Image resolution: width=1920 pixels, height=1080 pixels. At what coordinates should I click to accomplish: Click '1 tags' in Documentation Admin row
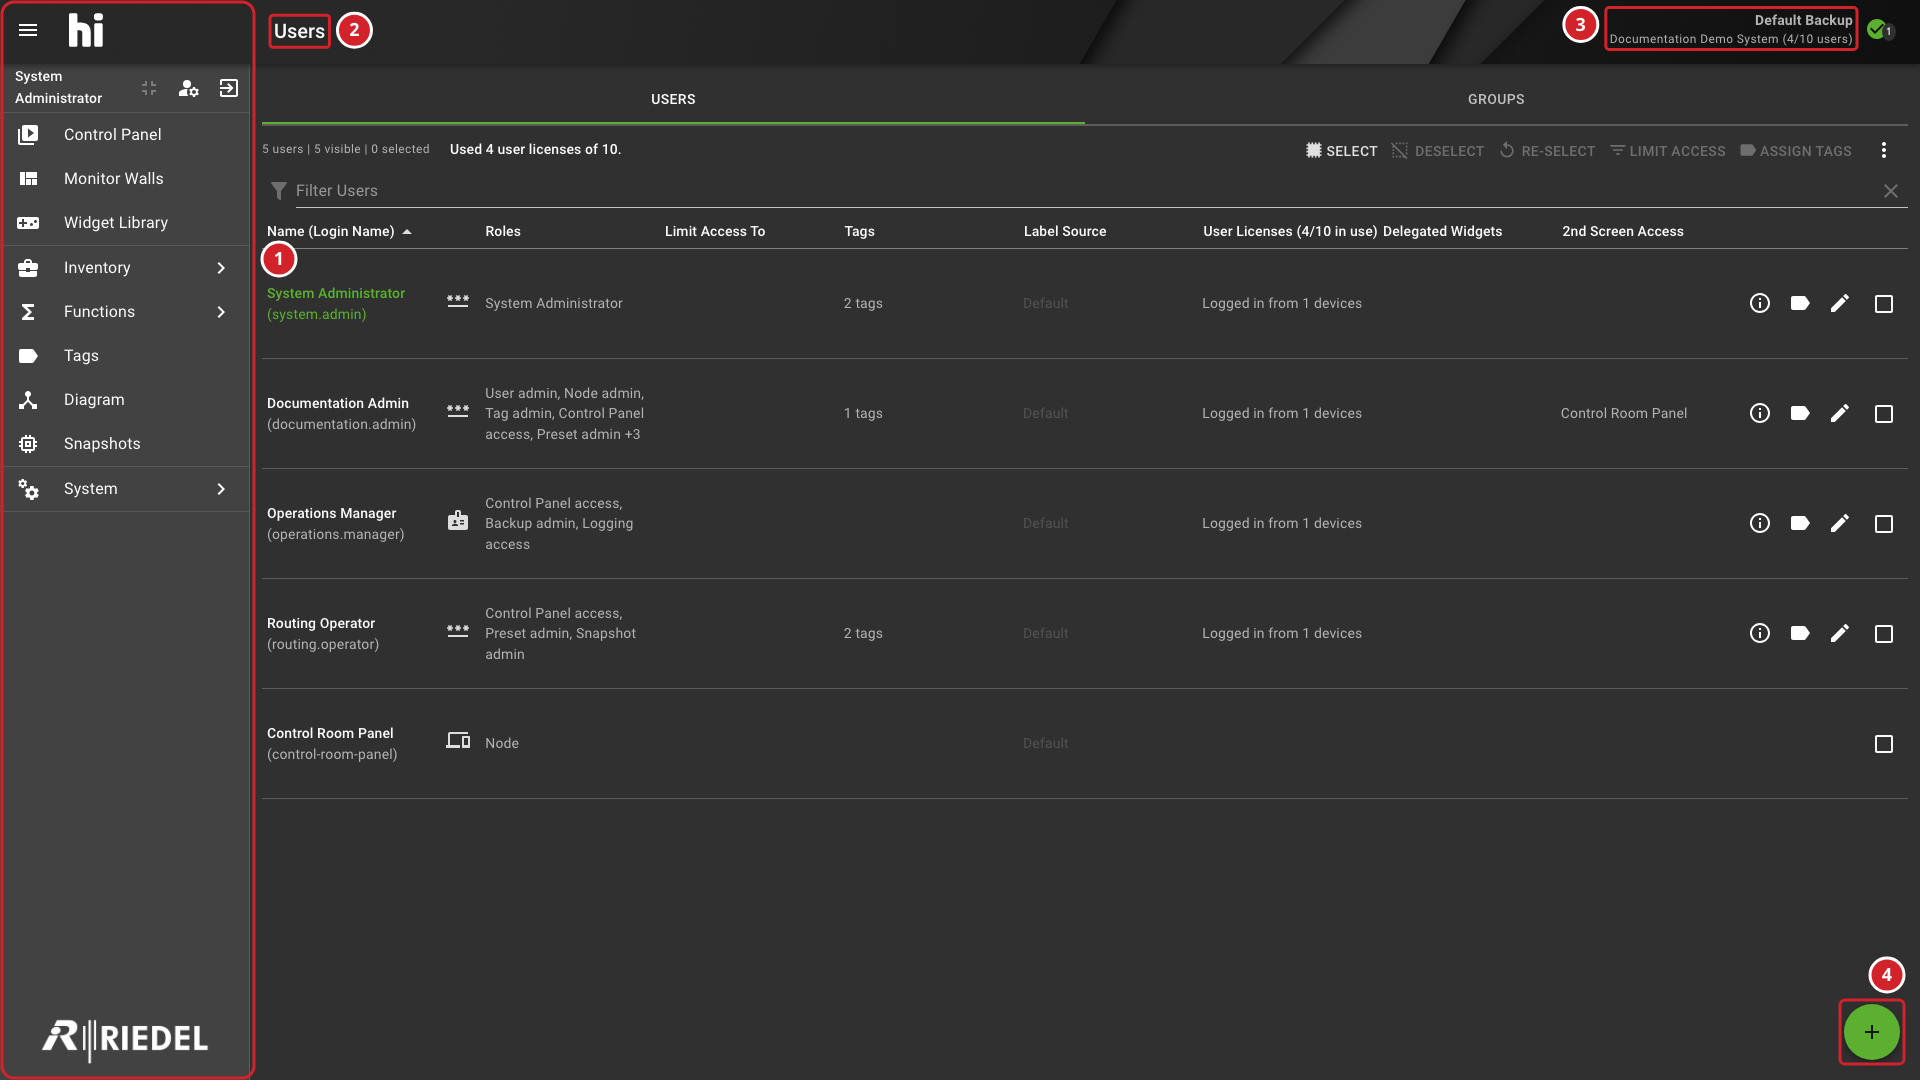click(x=863, y=413)
